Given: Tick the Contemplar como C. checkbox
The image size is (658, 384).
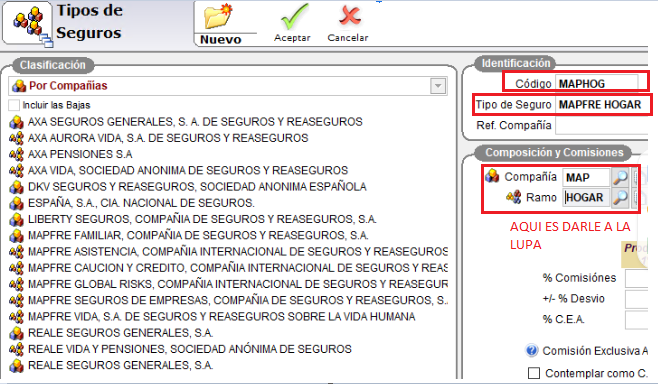Looking at the screenshot, I should 534,373.
